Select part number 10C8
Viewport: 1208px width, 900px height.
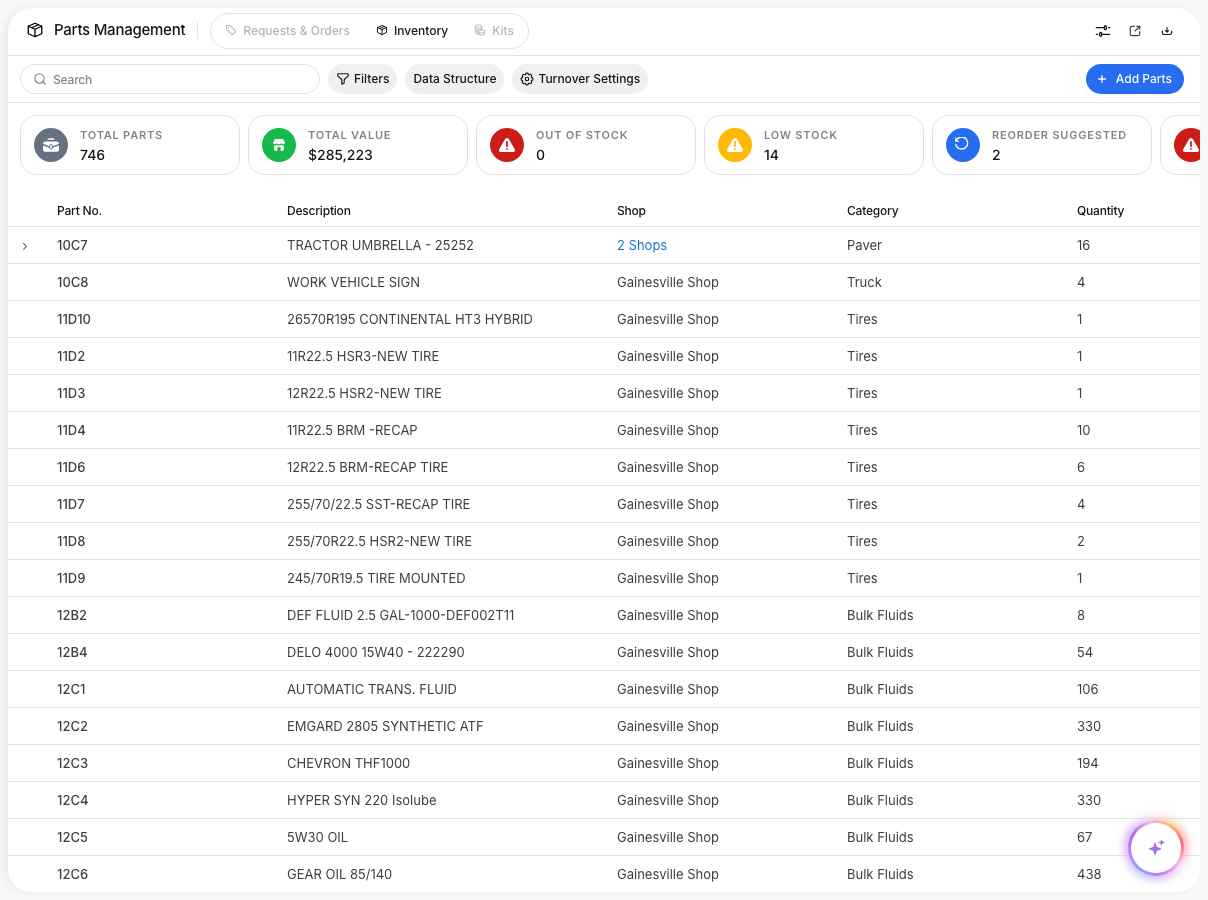point(73,282)
